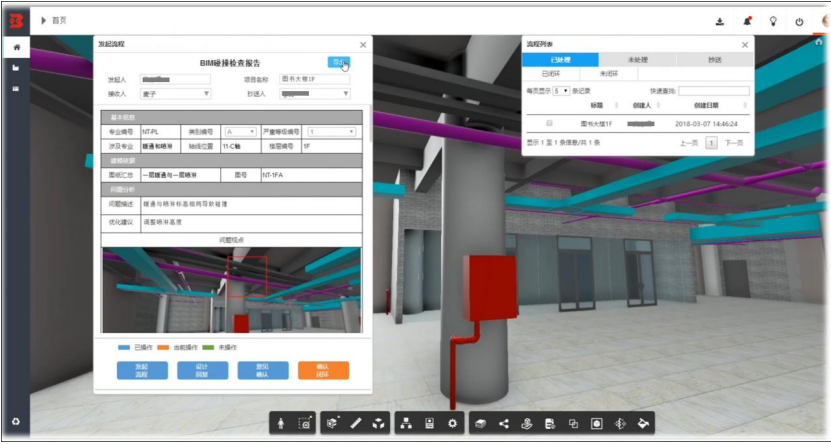Open the 严重等级编号 dropdown

point(332,131)
